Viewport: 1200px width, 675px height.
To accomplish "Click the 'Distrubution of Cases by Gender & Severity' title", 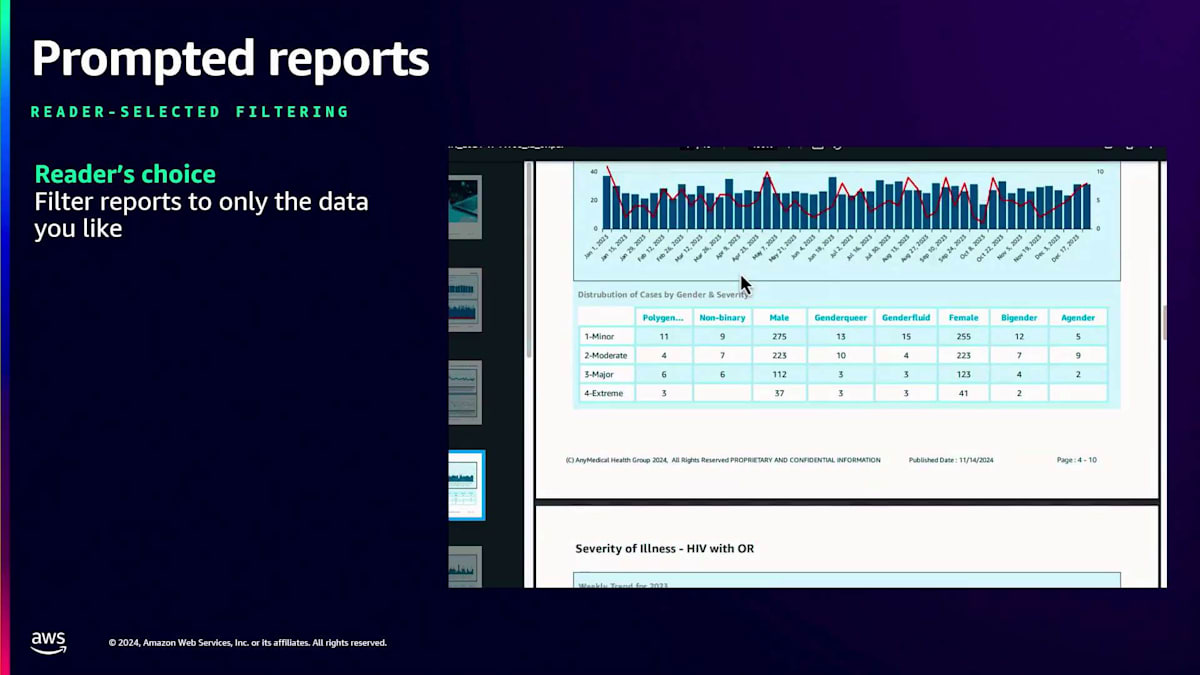I will coord(664,295).
